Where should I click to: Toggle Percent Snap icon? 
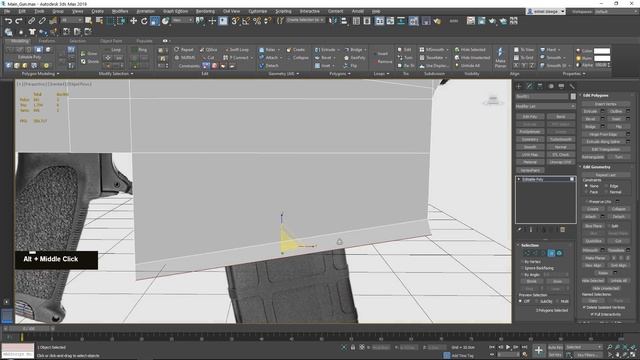[257, 21]
